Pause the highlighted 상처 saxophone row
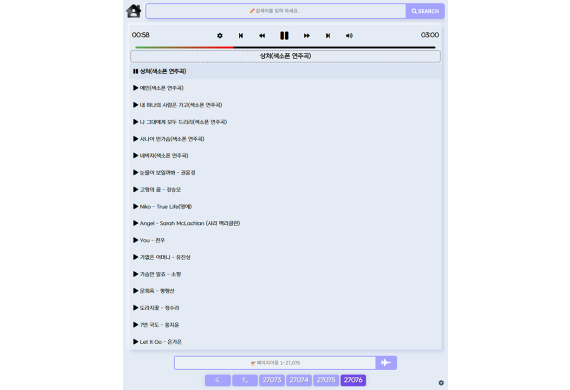Screen dimensions: 570x390 coord(285,71)
